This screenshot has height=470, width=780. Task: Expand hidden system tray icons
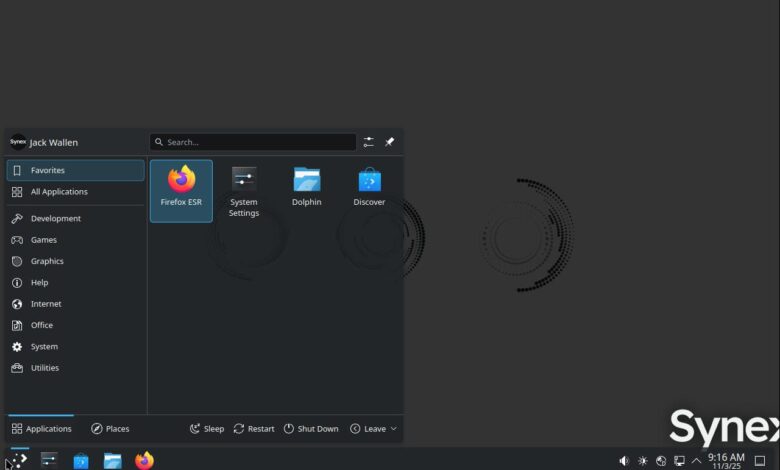click(x=696, y=461)
